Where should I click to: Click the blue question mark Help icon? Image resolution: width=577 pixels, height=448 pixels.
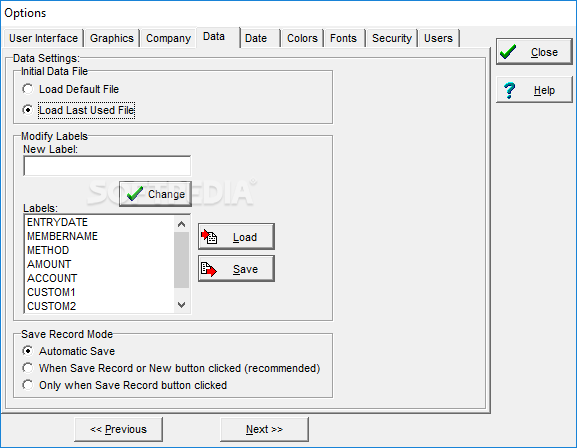(x=510, y=90)
